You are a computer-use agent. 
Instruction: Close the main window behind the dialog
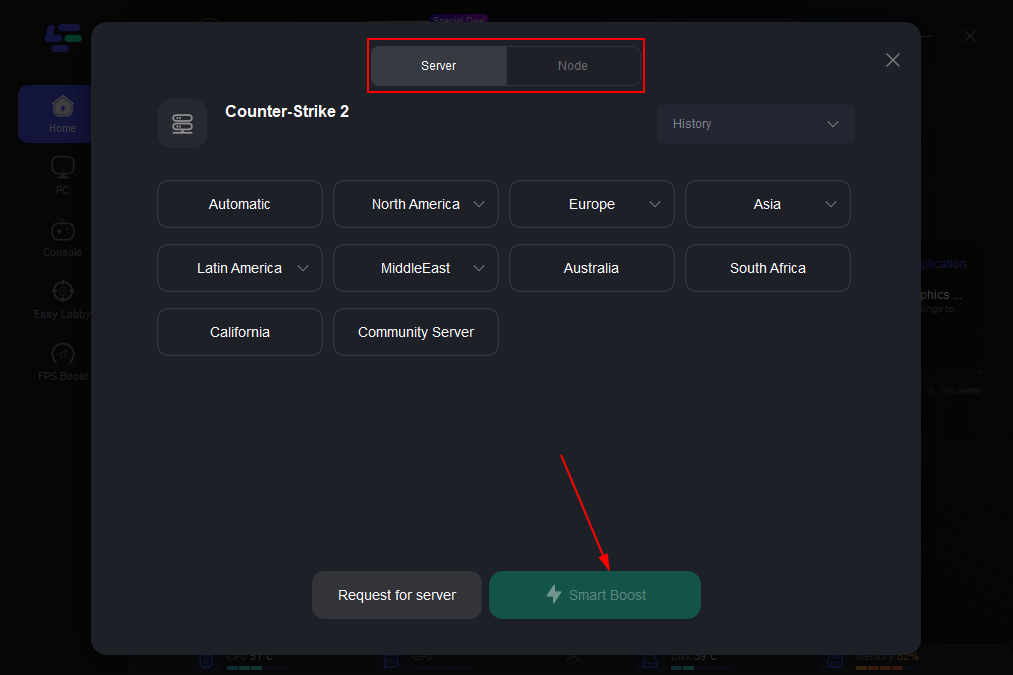pos(970,36)
